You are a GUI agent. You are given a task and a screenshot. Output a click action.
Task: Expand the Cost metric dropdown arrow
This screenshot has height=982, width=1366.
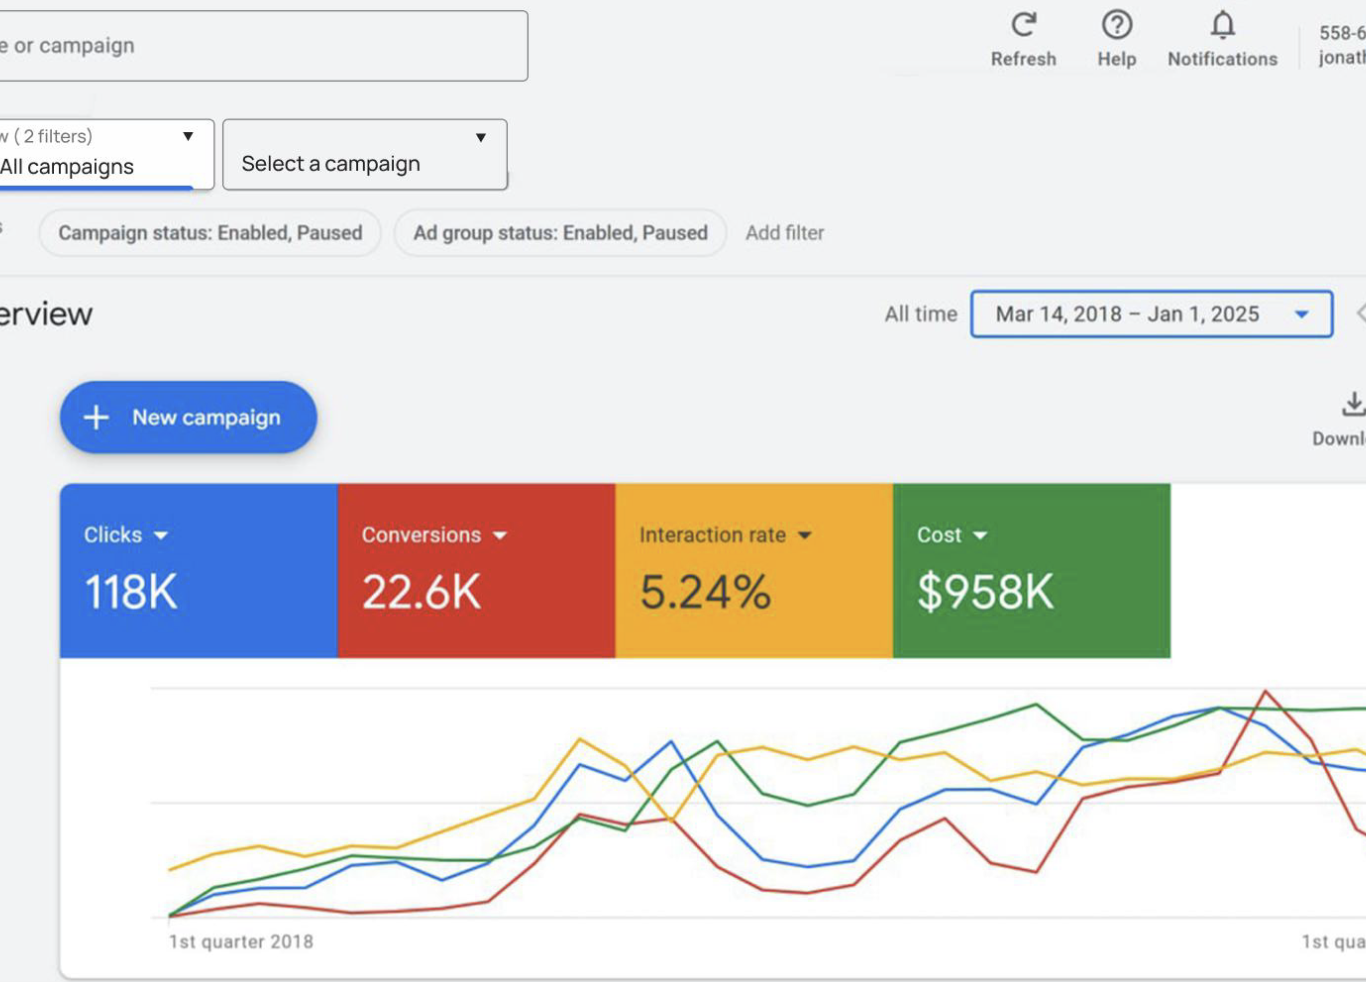point(980,536)
